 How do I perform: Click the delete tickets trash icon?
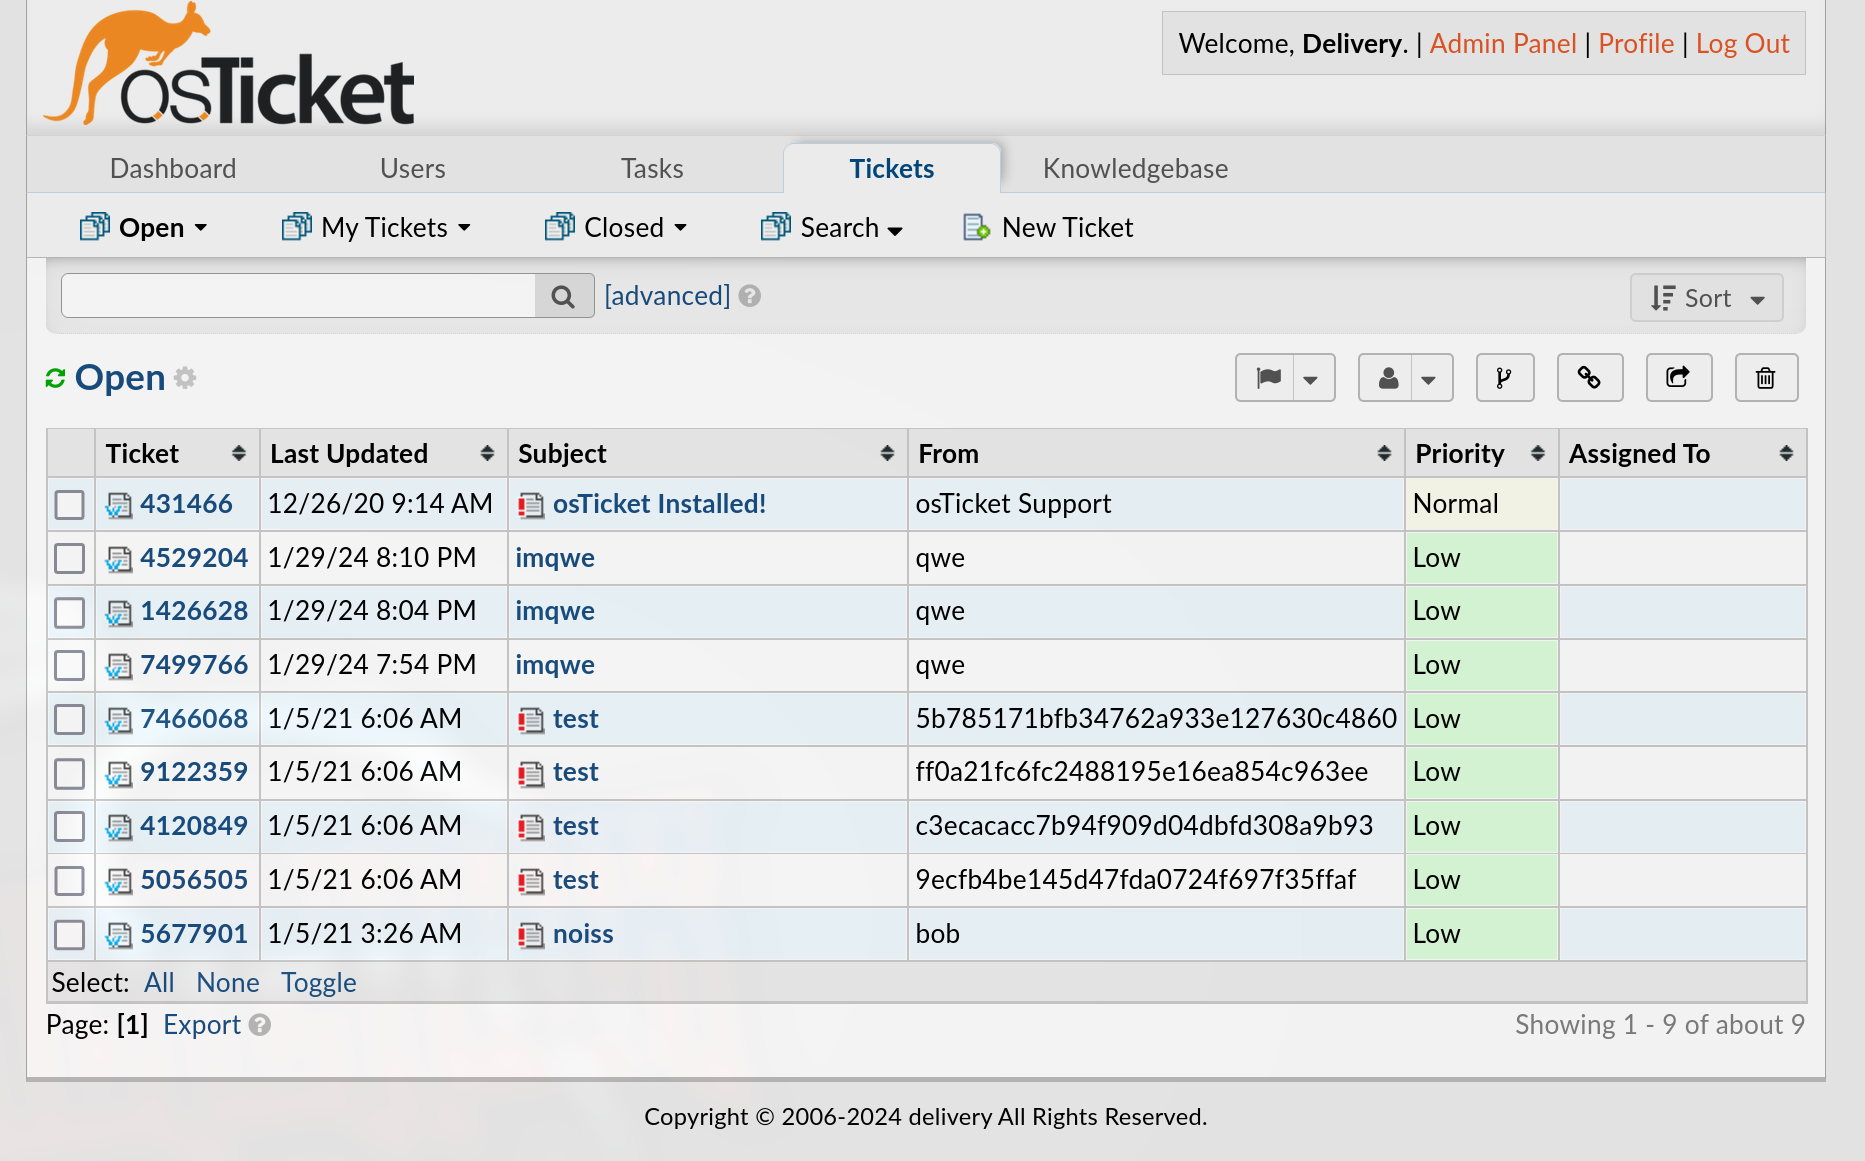1766,378
